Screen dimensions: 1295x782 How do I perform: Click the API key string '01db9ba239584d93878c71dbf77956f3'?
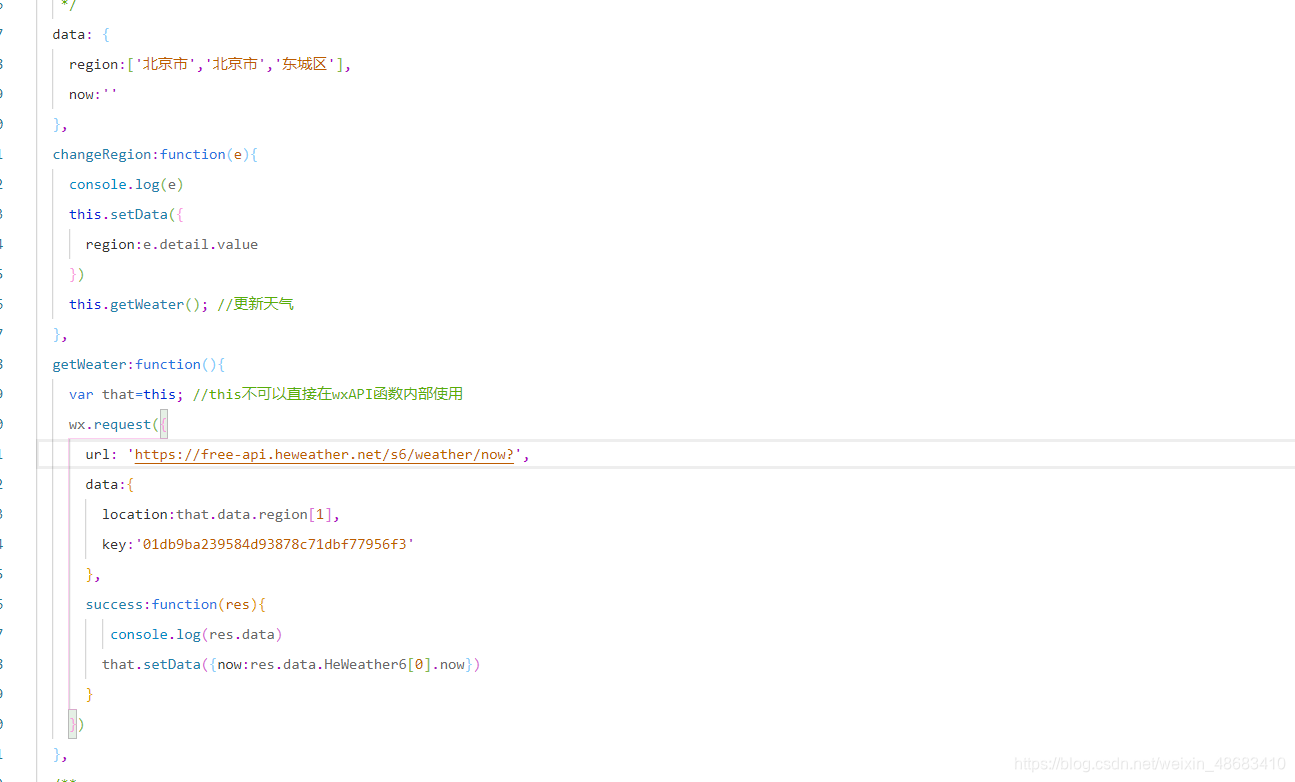[275, 544]
